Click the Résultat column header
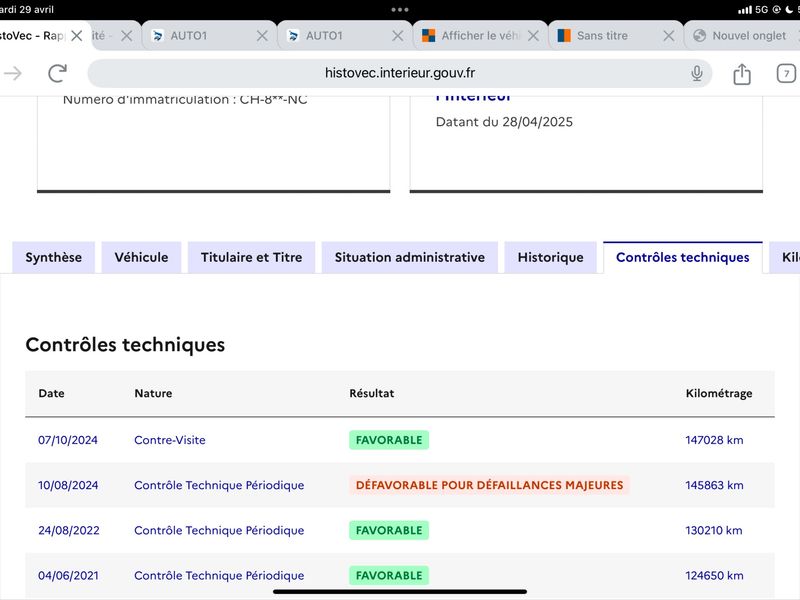The height and width of the screenshot is (600, 800). coord(371,393)
